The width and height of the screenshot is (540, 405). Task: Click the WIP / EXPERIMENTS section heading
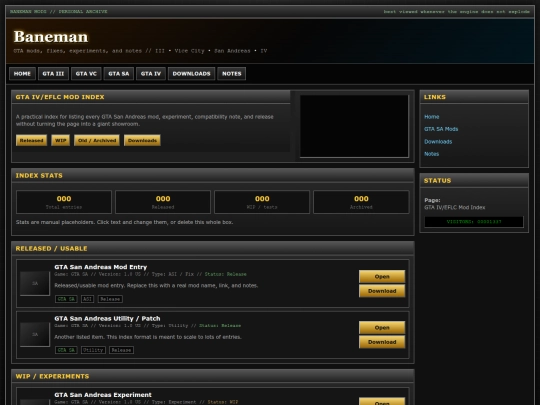pyautogui.click(x=52, y=376)
